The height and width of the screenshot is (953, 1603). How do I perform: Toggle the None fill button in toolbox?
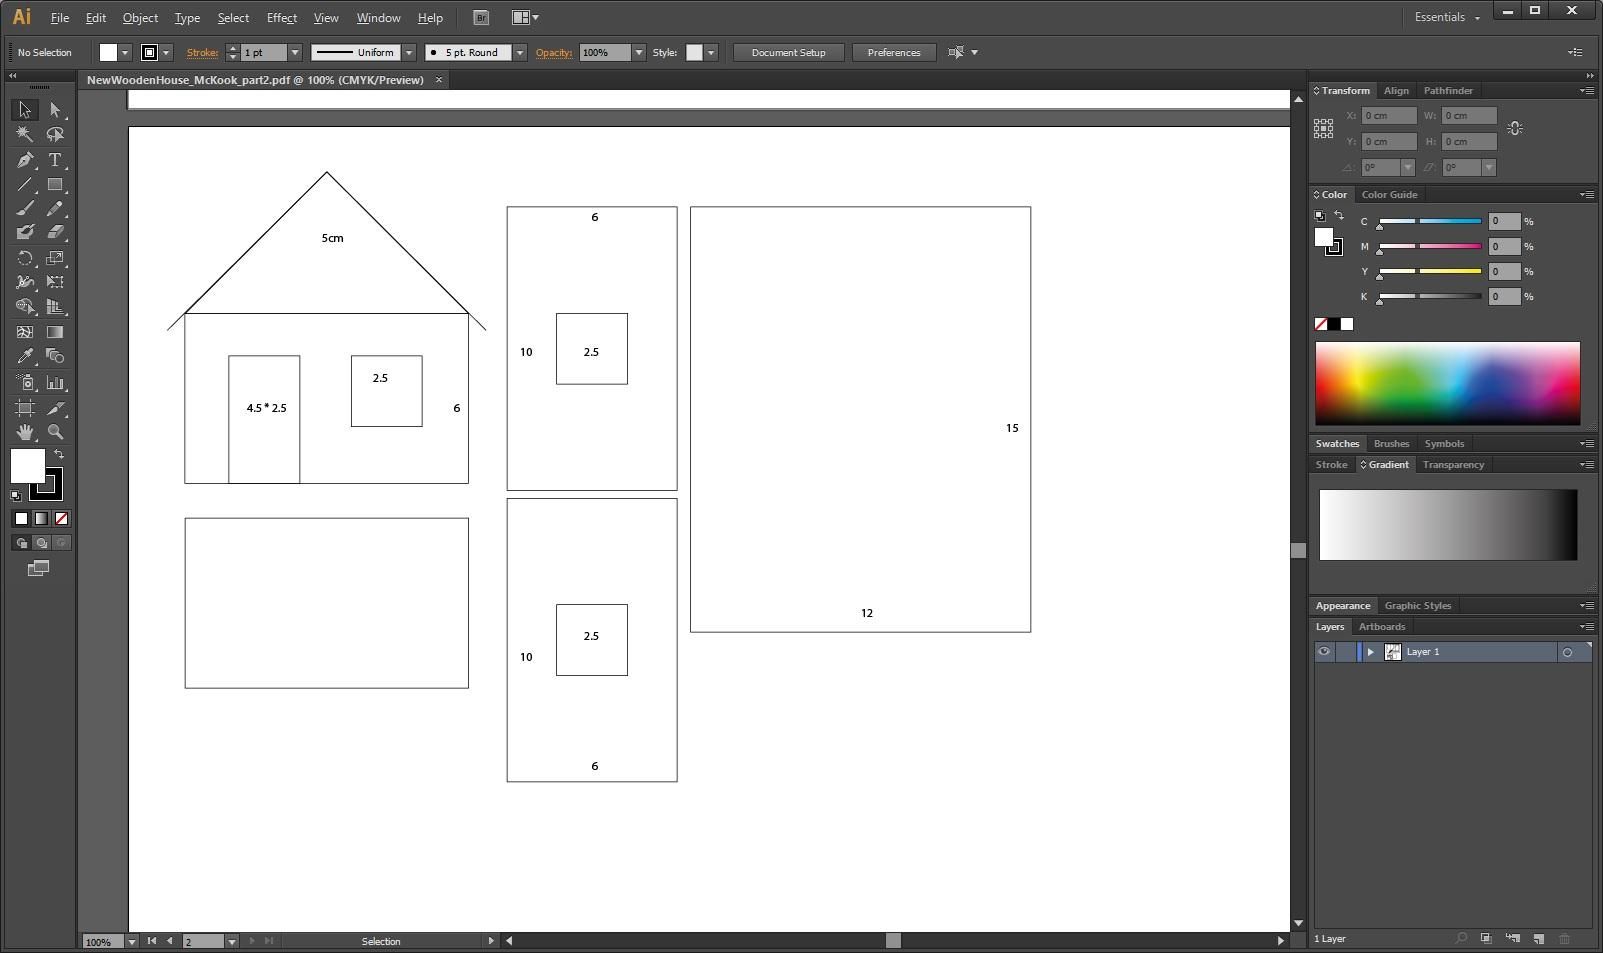point(61,518)
